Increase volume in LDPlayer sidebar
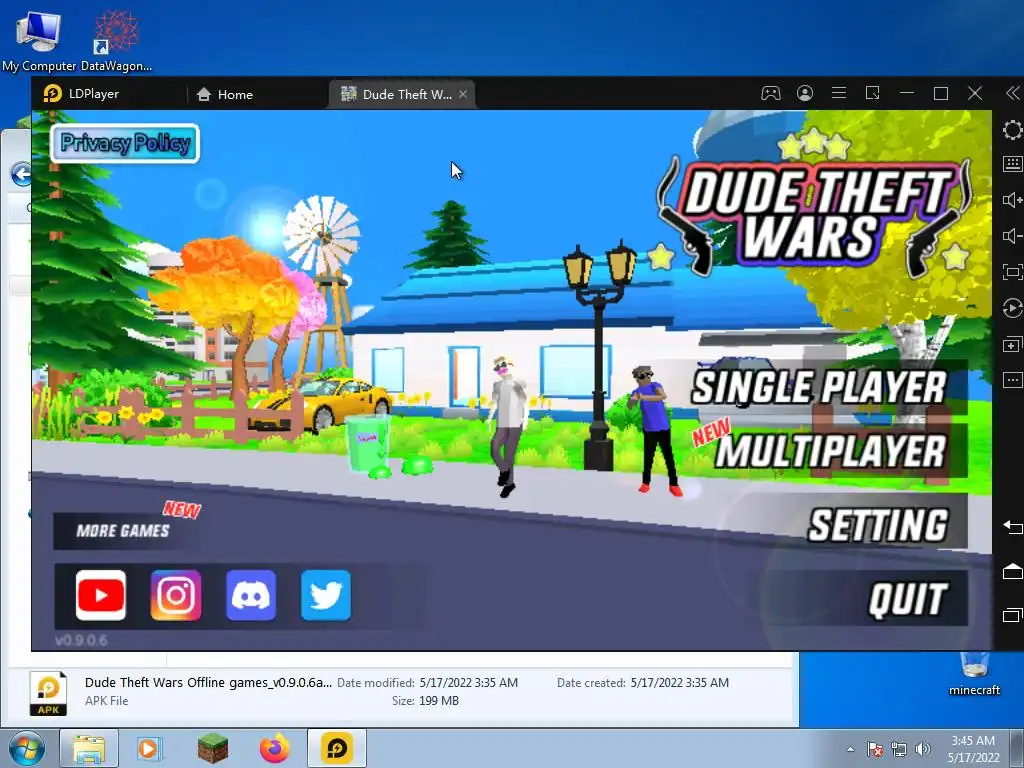 [1012, 200]
